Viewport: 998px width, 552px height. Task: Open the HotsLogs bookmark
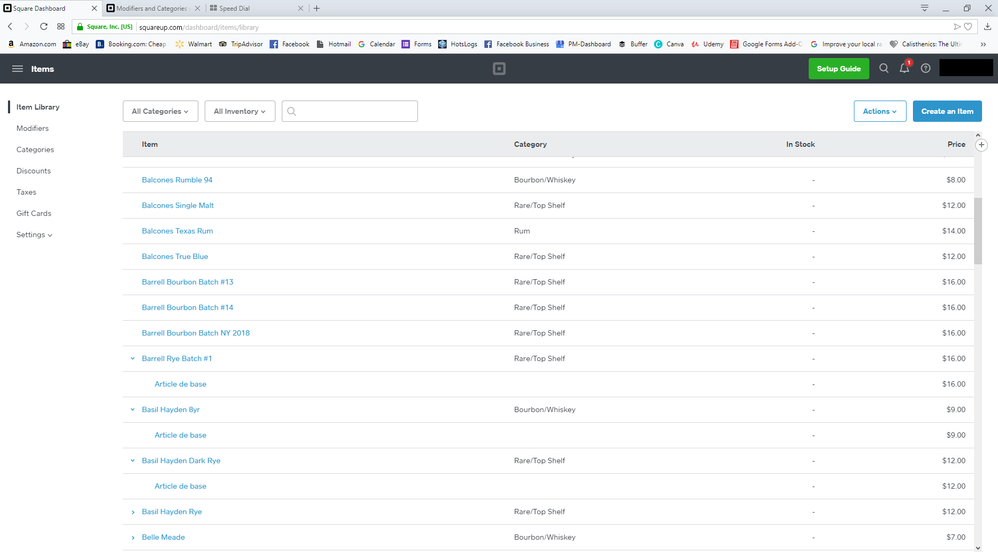[x=458, y=44]
